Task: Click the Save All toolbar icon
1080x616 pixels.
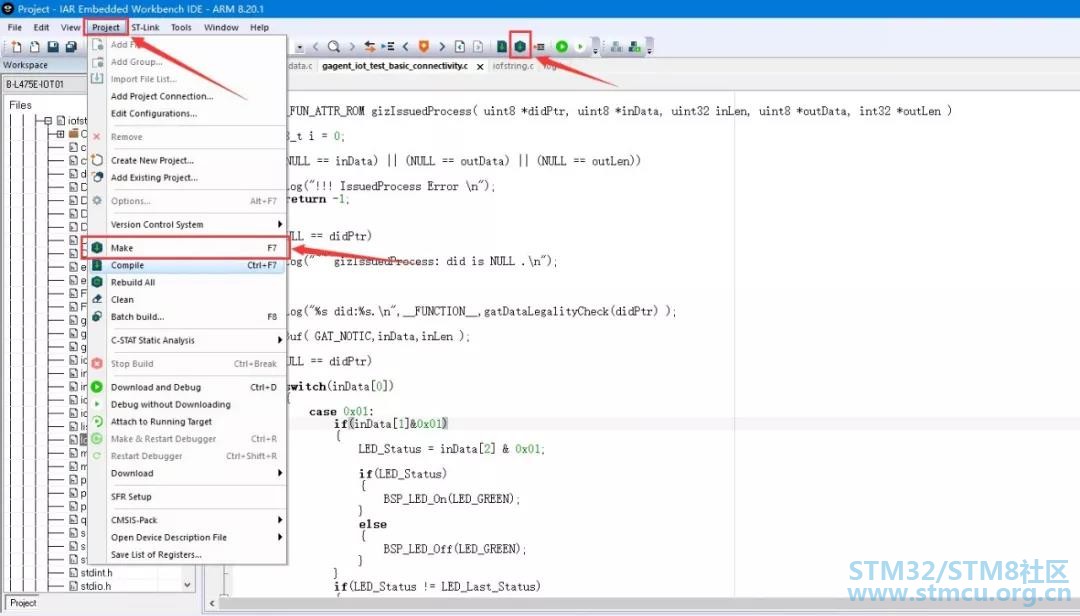Action: [x=71, y=47]
